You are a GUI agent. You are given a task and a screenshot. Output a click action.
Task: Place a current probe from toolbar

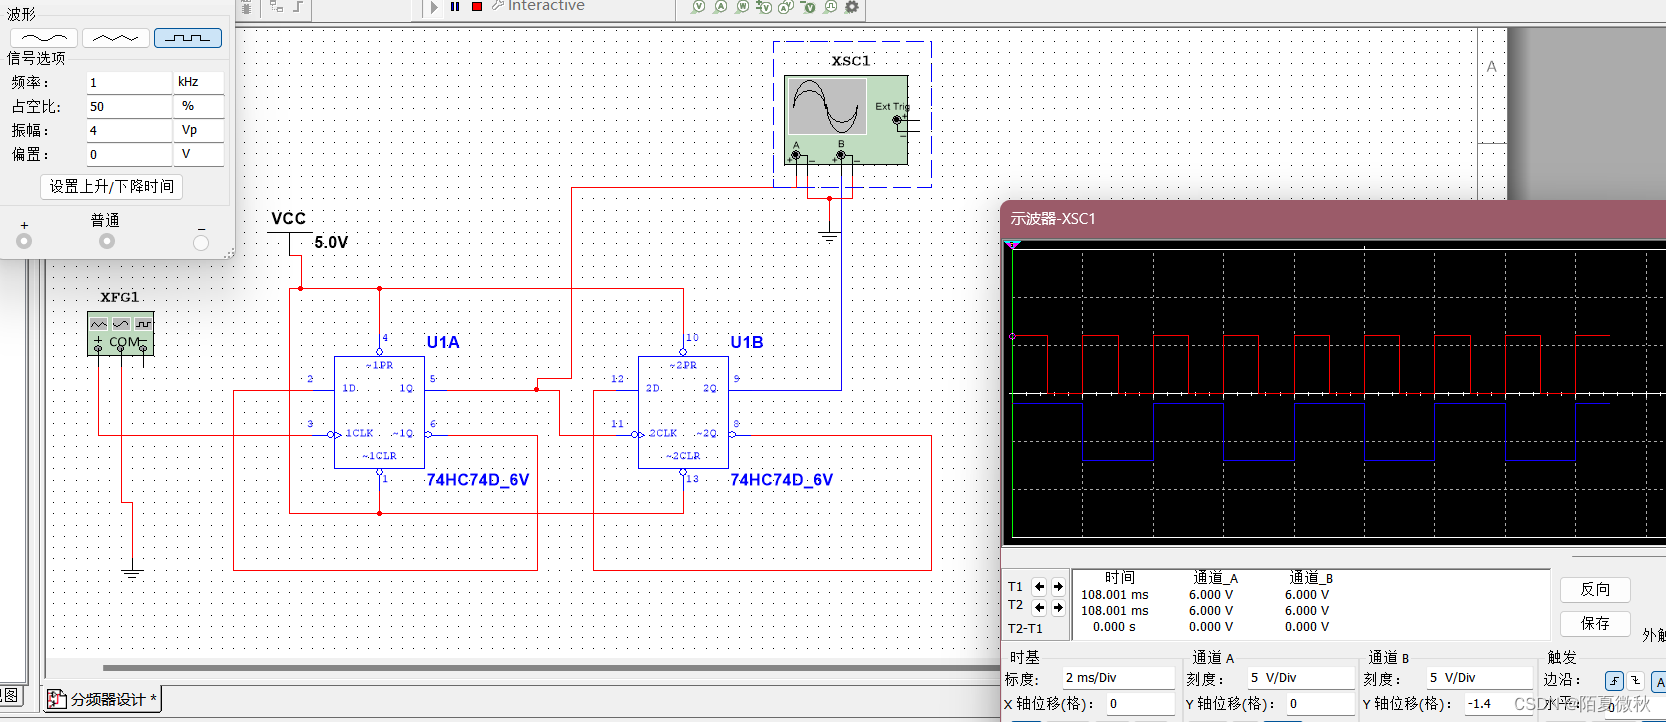(x=720, y=6)
